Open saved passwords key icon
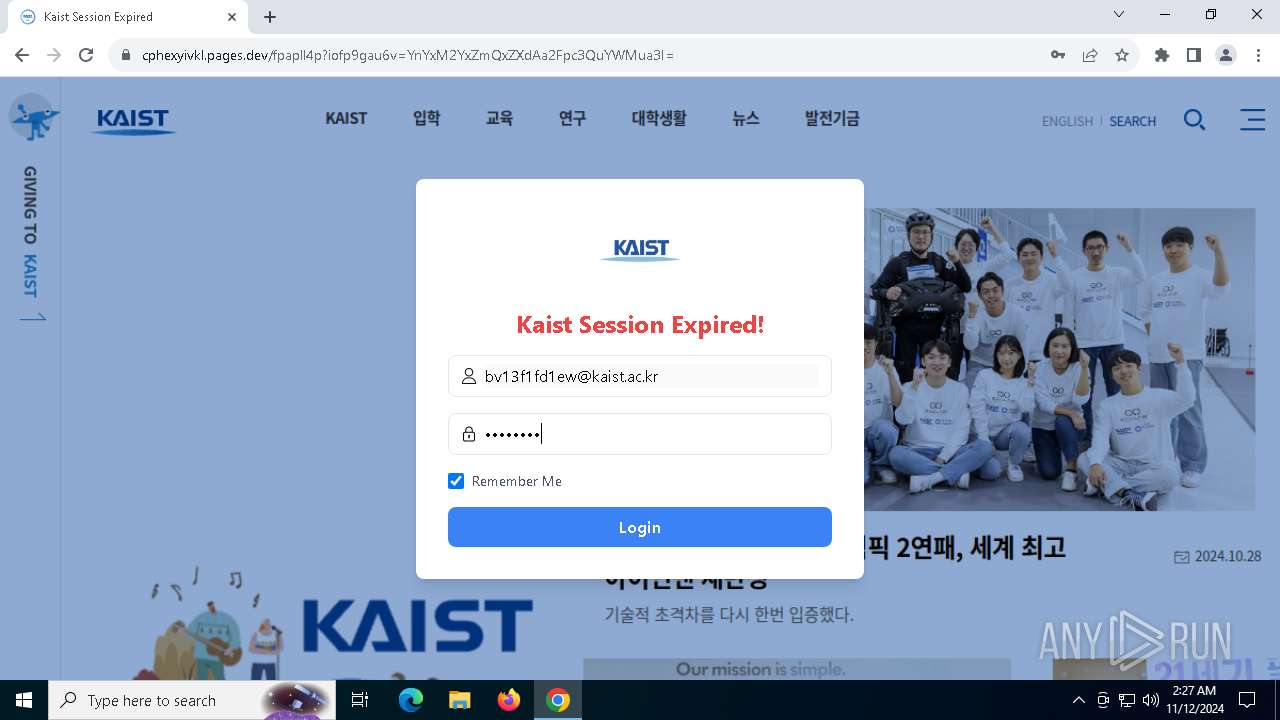The image size is (1280, 720). [1058, 55]
